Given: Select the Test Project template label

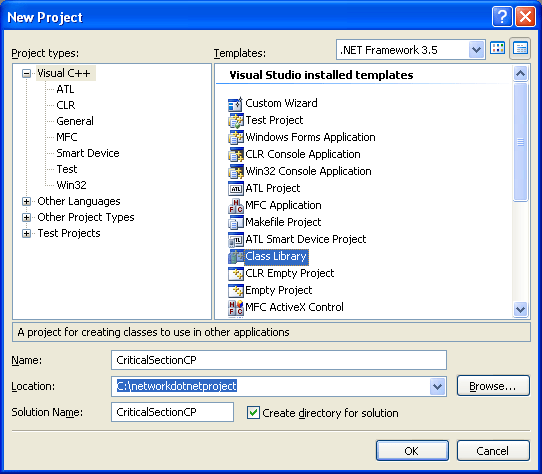Looking at the screenshot, I should click(x=274, y=120).
